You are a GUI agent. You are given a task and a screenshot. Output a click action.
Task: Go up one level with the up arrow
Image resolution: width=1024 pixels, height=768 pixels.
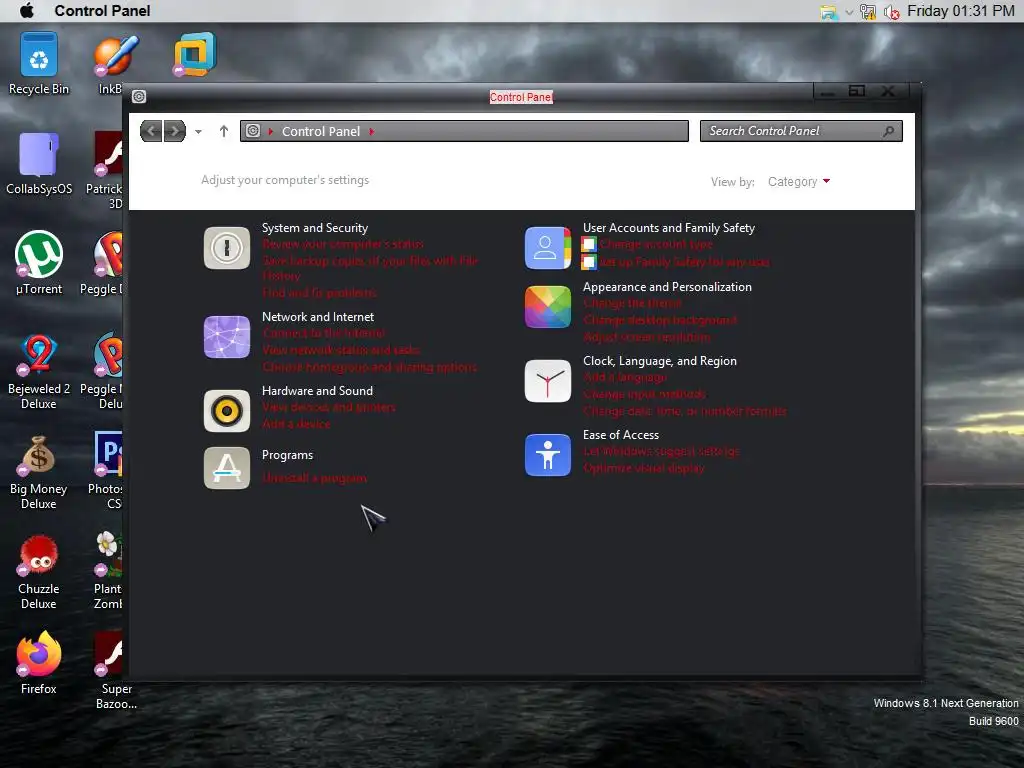pos(223,131)
